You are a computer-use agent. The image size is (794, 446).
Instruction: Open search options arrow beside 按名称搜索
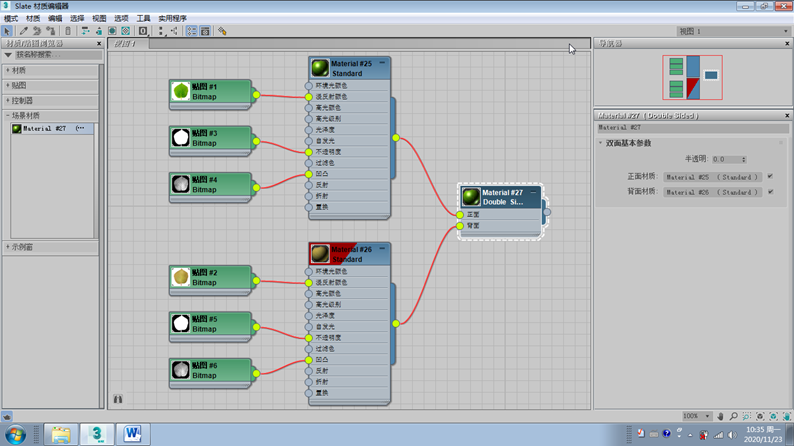pyautogui.click(x=8, y=55)
